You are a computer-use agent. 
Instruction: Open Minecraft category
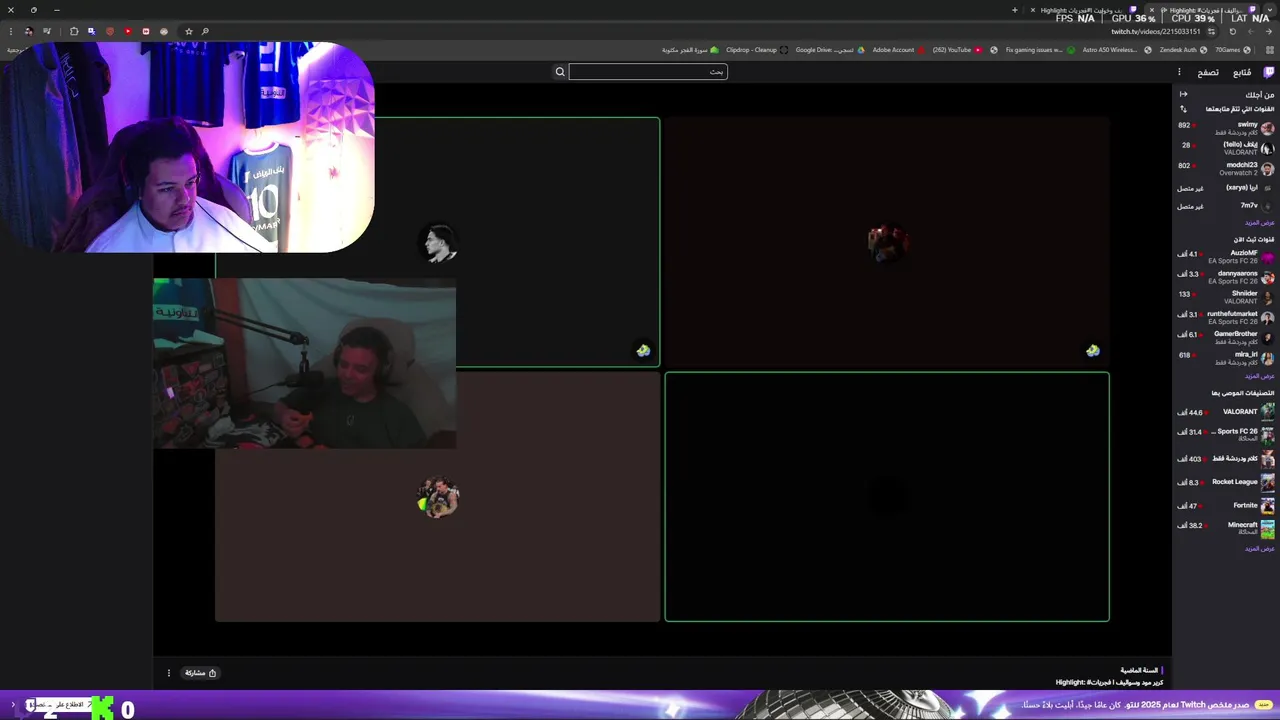point(1226,528)
